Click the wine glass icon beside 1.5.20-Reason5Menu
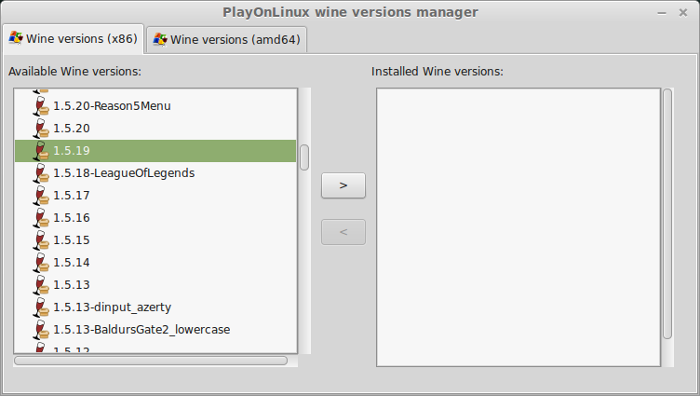700x396 pixels. point(41,106)
